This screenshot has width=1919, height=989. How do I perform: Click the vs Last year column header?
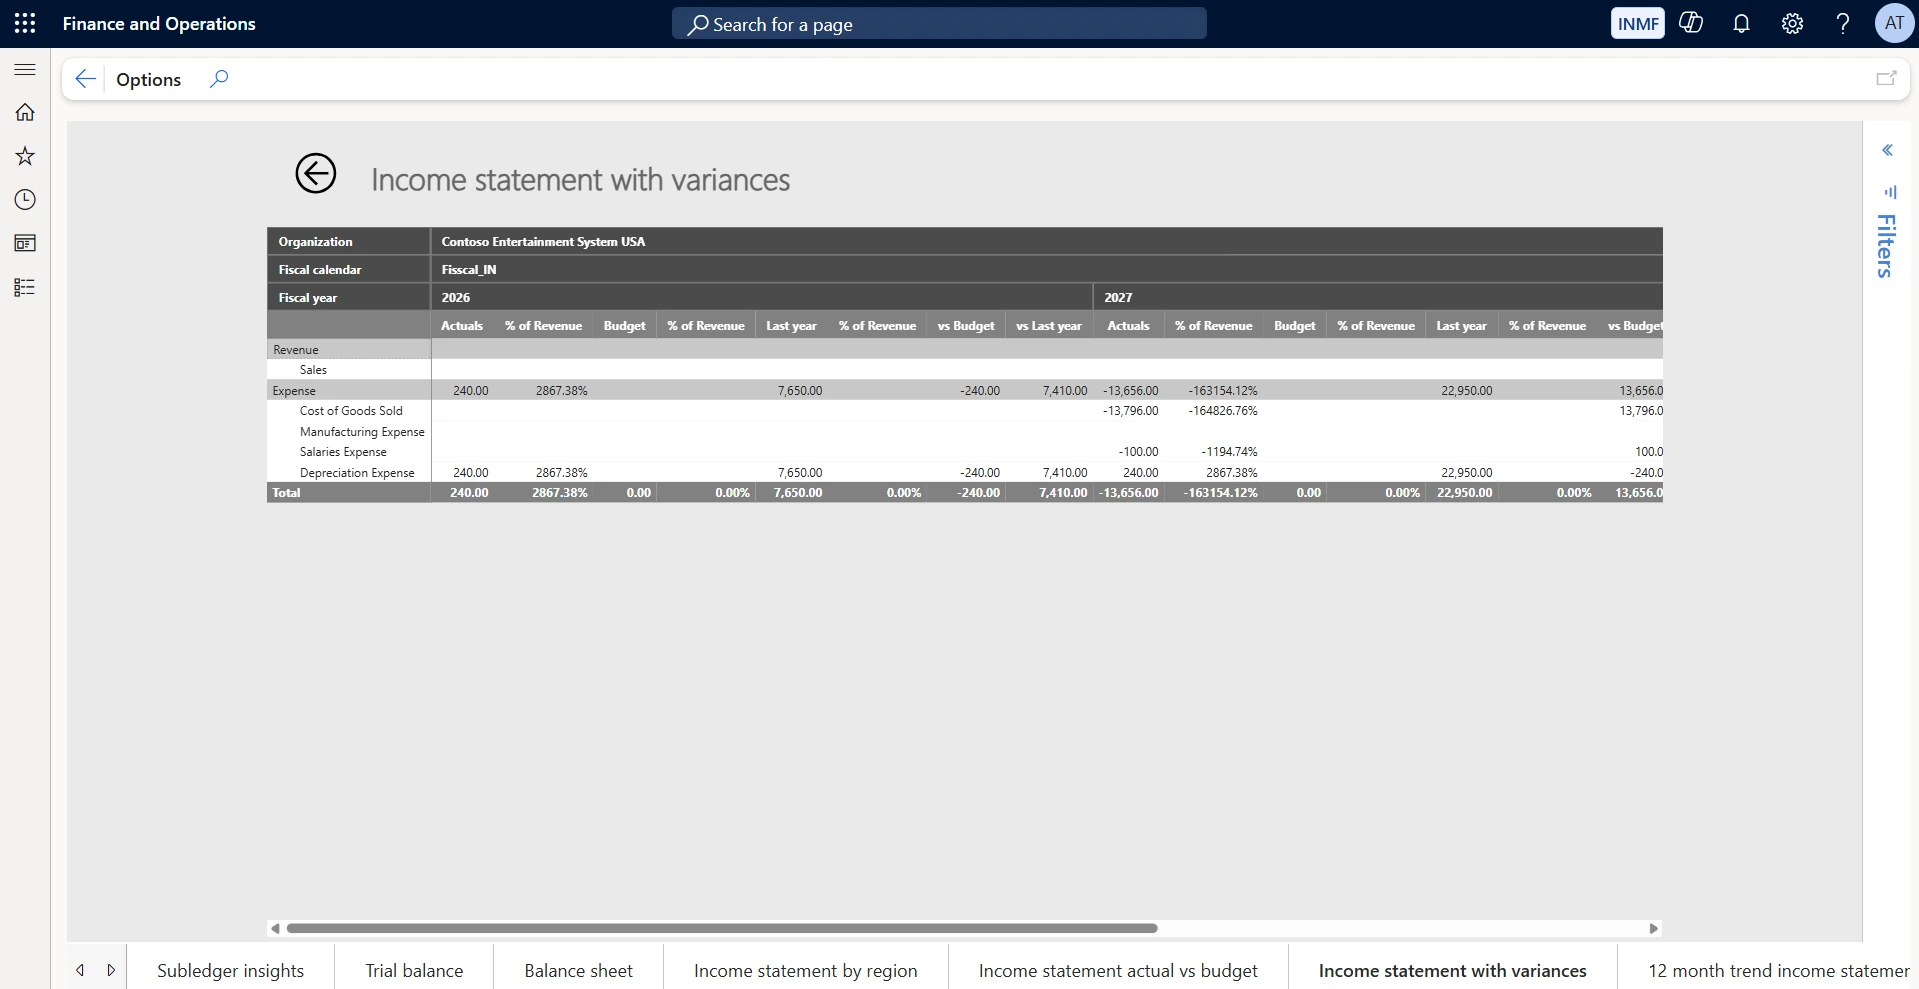[x=1049, y=325]
